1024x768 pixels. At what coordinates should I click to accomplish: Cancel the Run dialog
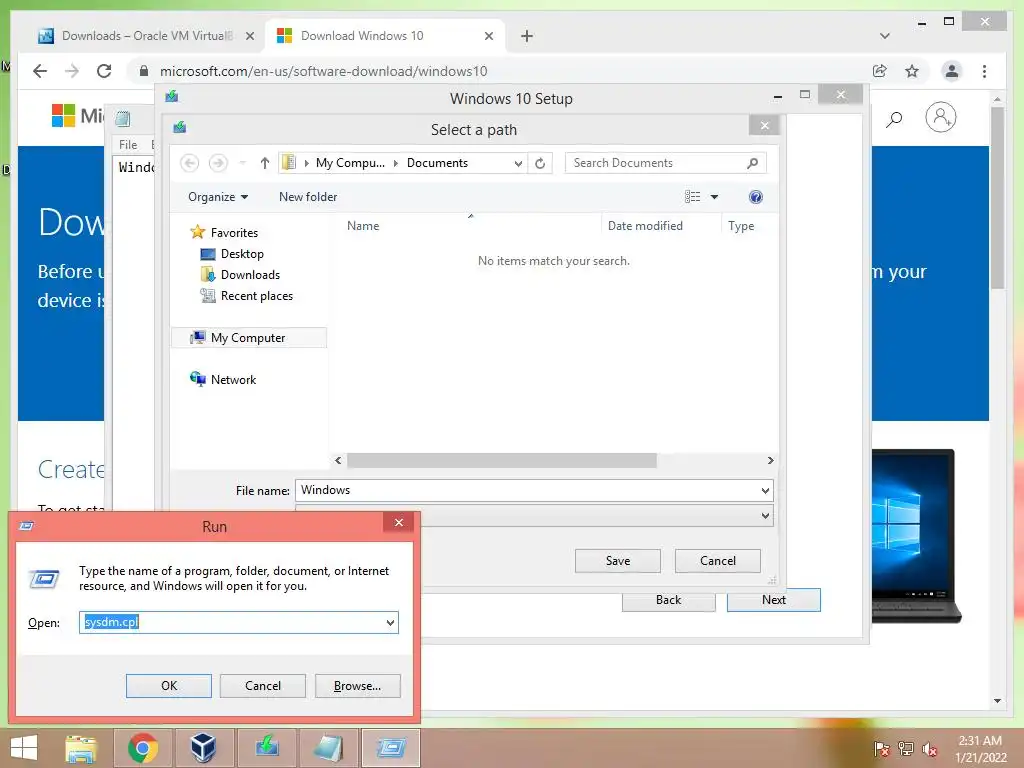263,686
